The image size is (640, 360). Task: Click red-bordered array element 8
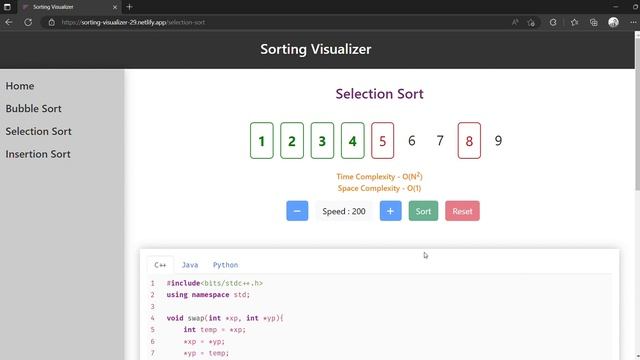click(469, 141)
